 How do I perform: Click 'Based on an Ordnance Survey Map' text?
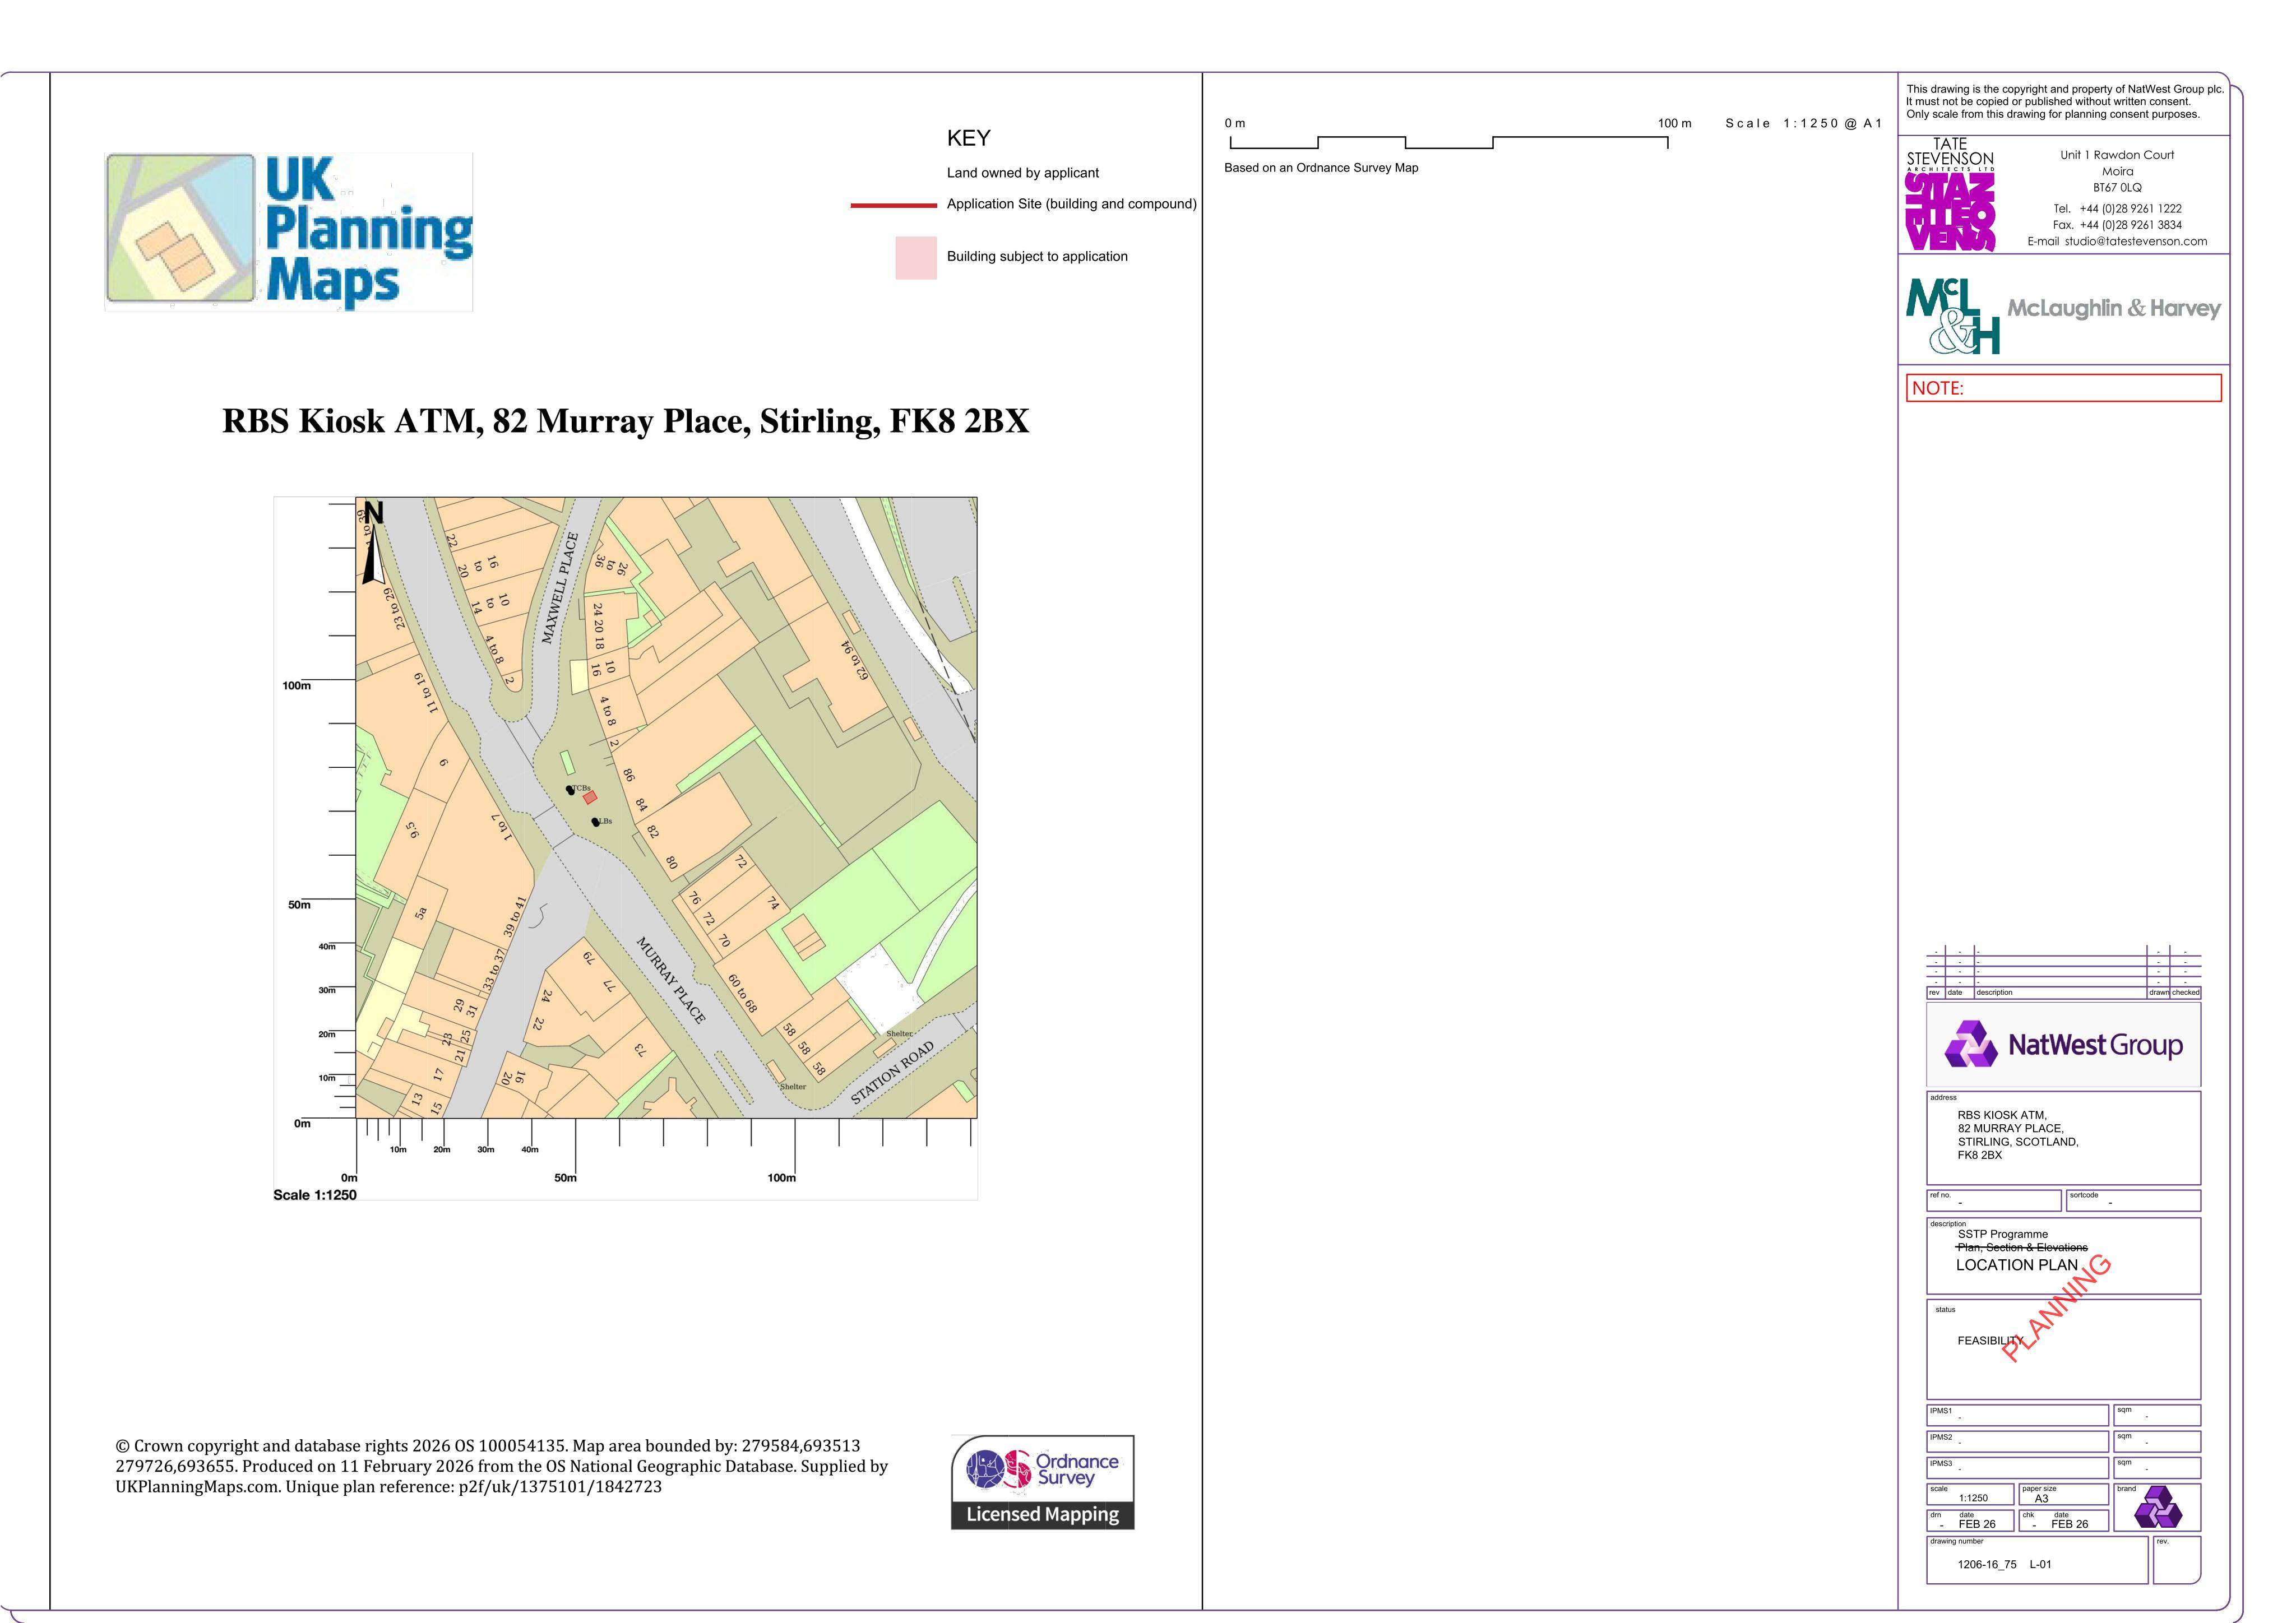click(1321, 168)
